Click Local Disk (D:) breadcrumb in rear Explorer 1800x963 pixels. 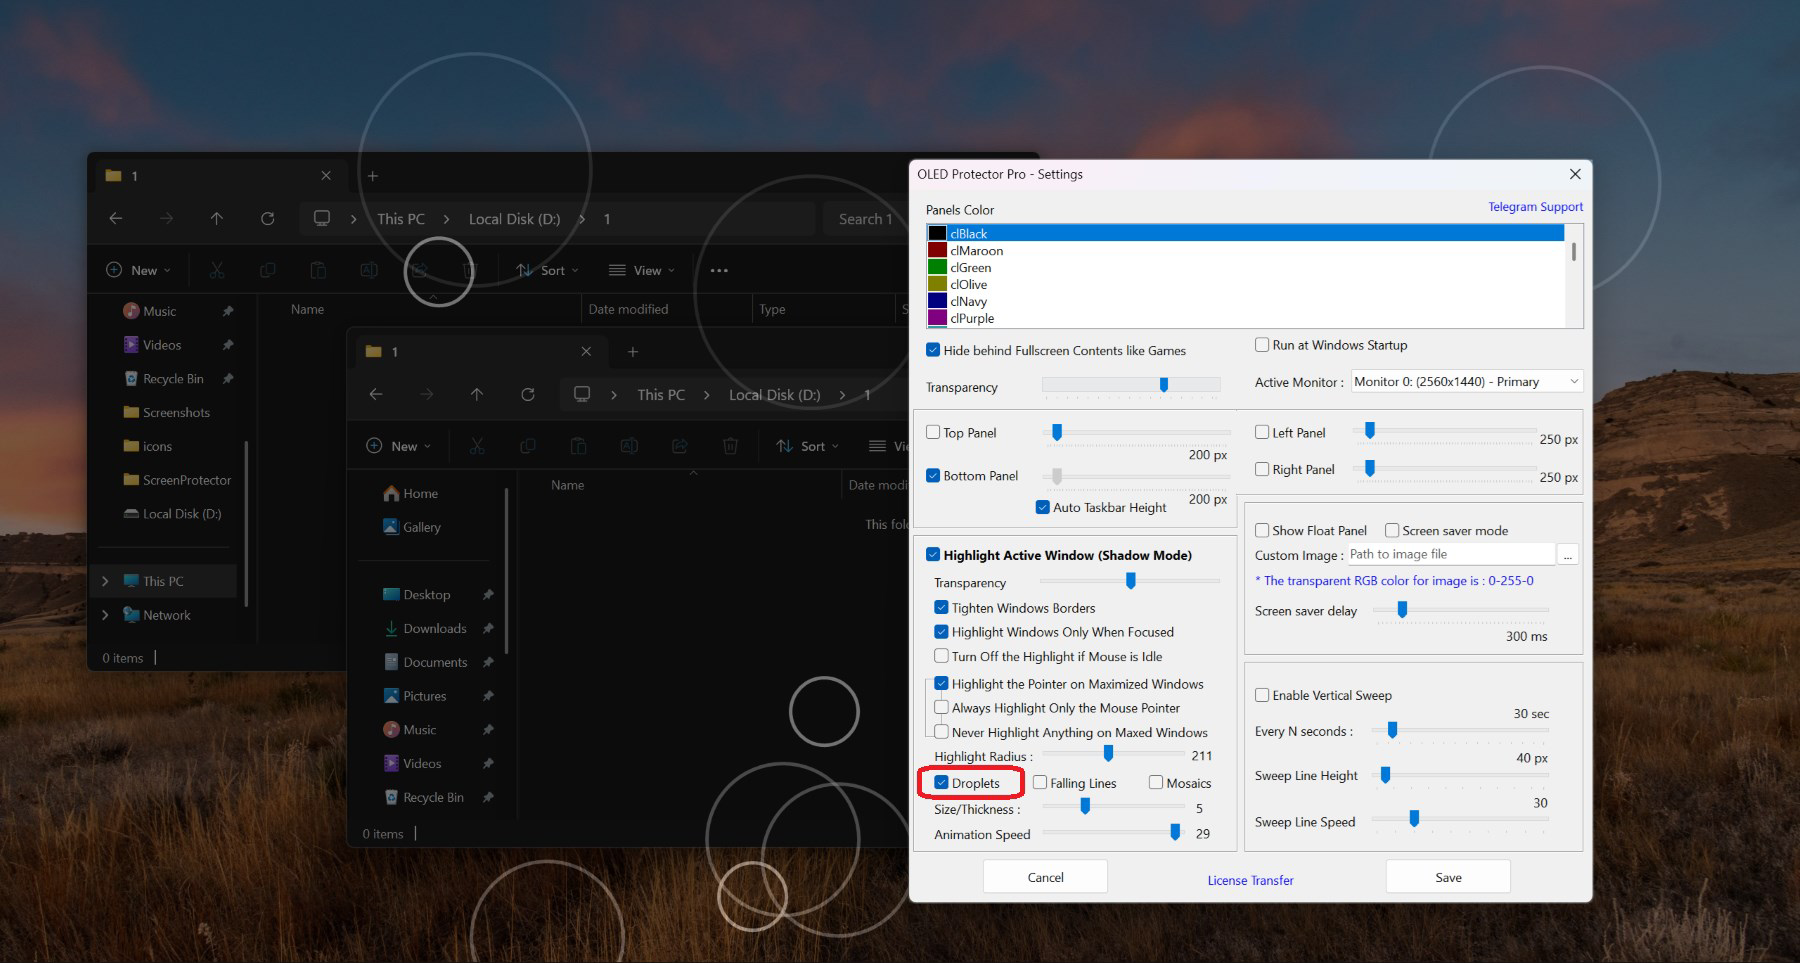pos(514,219)
